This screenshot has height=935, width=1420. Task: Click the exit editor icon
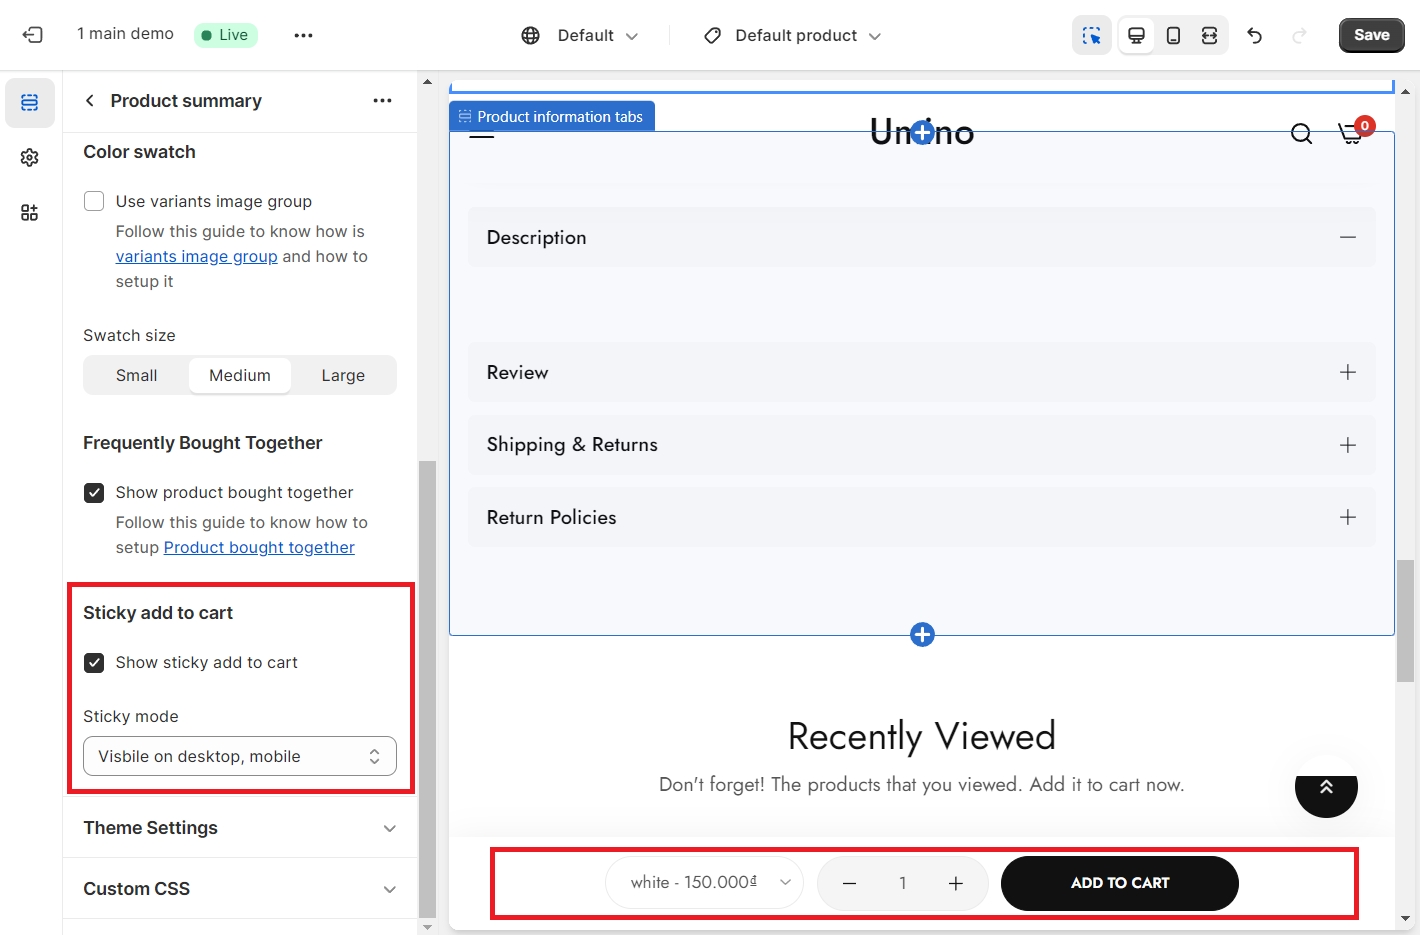[x=32, y=35]
